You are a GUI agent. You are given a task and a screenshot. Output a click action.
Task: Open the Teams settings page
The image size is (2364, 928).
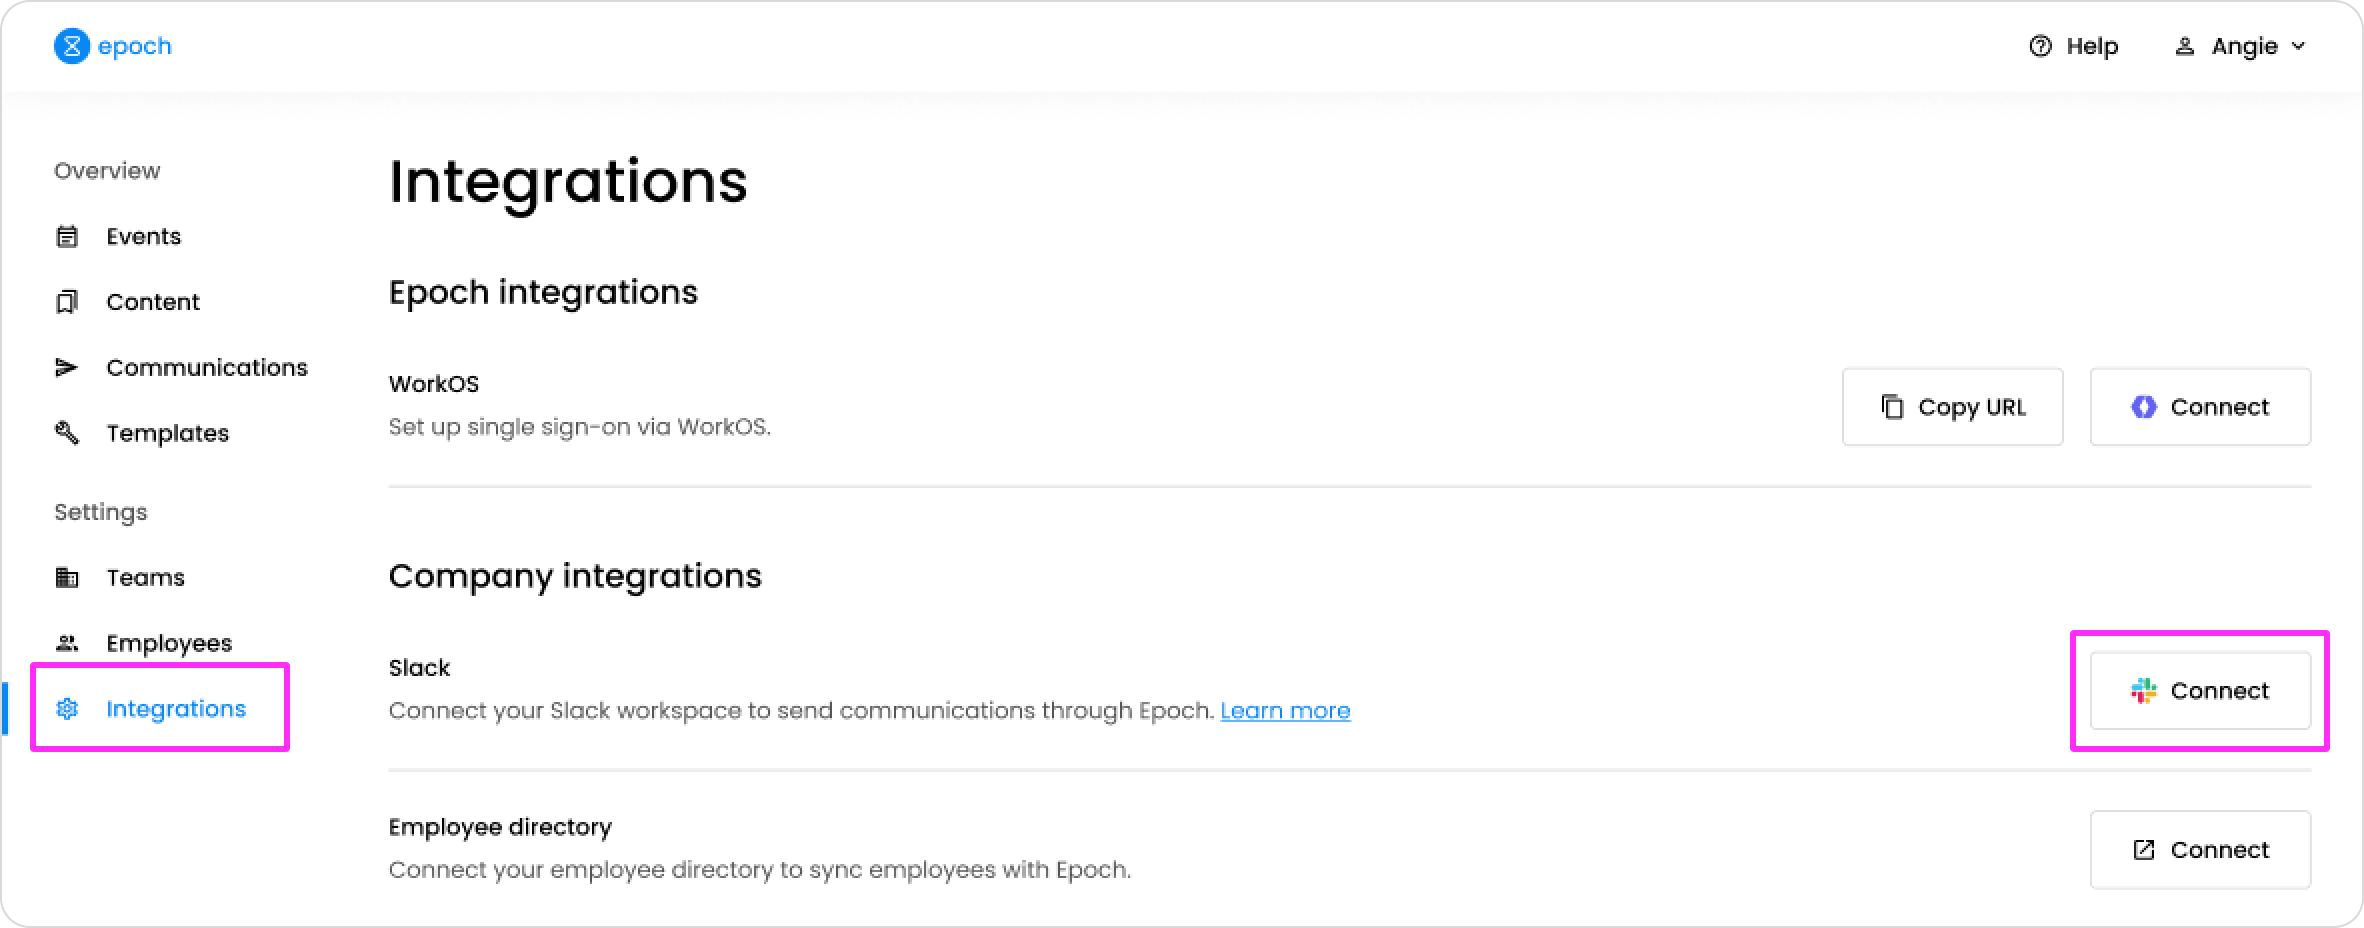coord(145,577)
